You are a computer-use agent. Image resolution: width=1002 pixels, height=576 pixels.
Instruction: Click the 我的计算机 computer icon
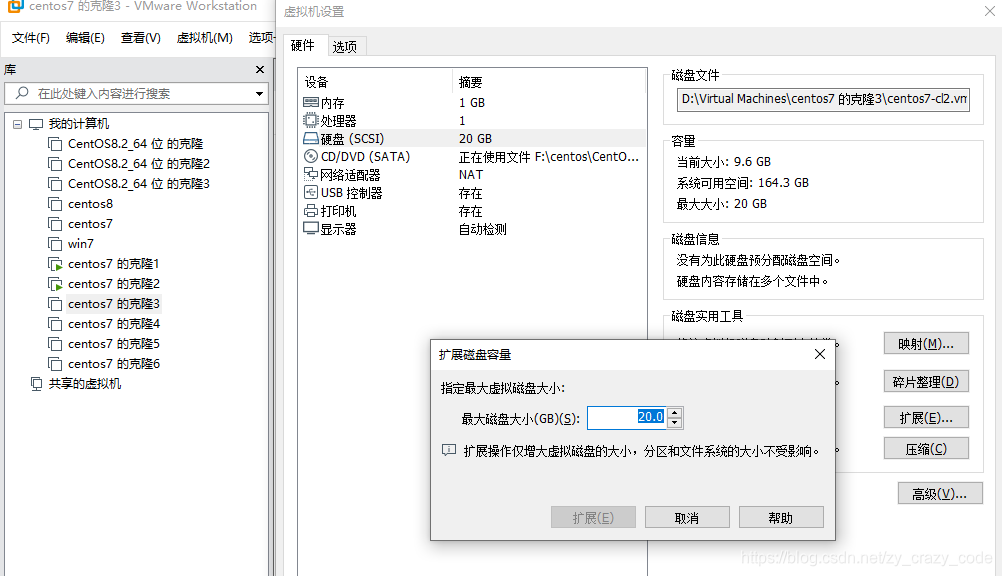(x=36, y=124)
